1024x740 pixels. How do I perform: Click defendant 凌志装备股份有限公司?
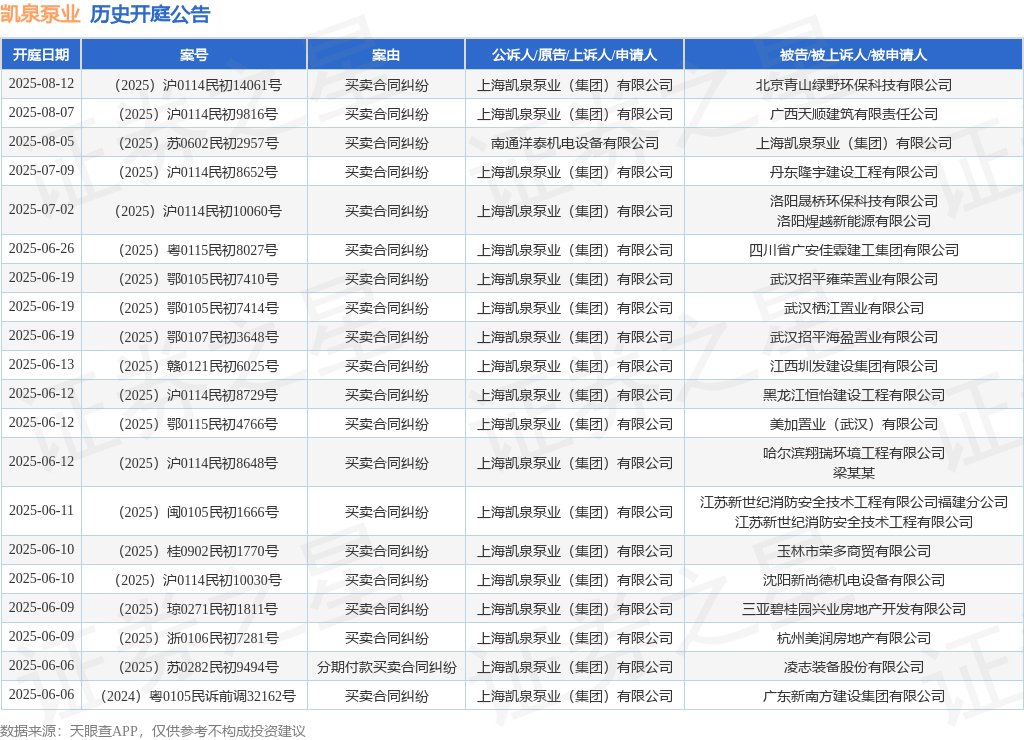(854, 668)
